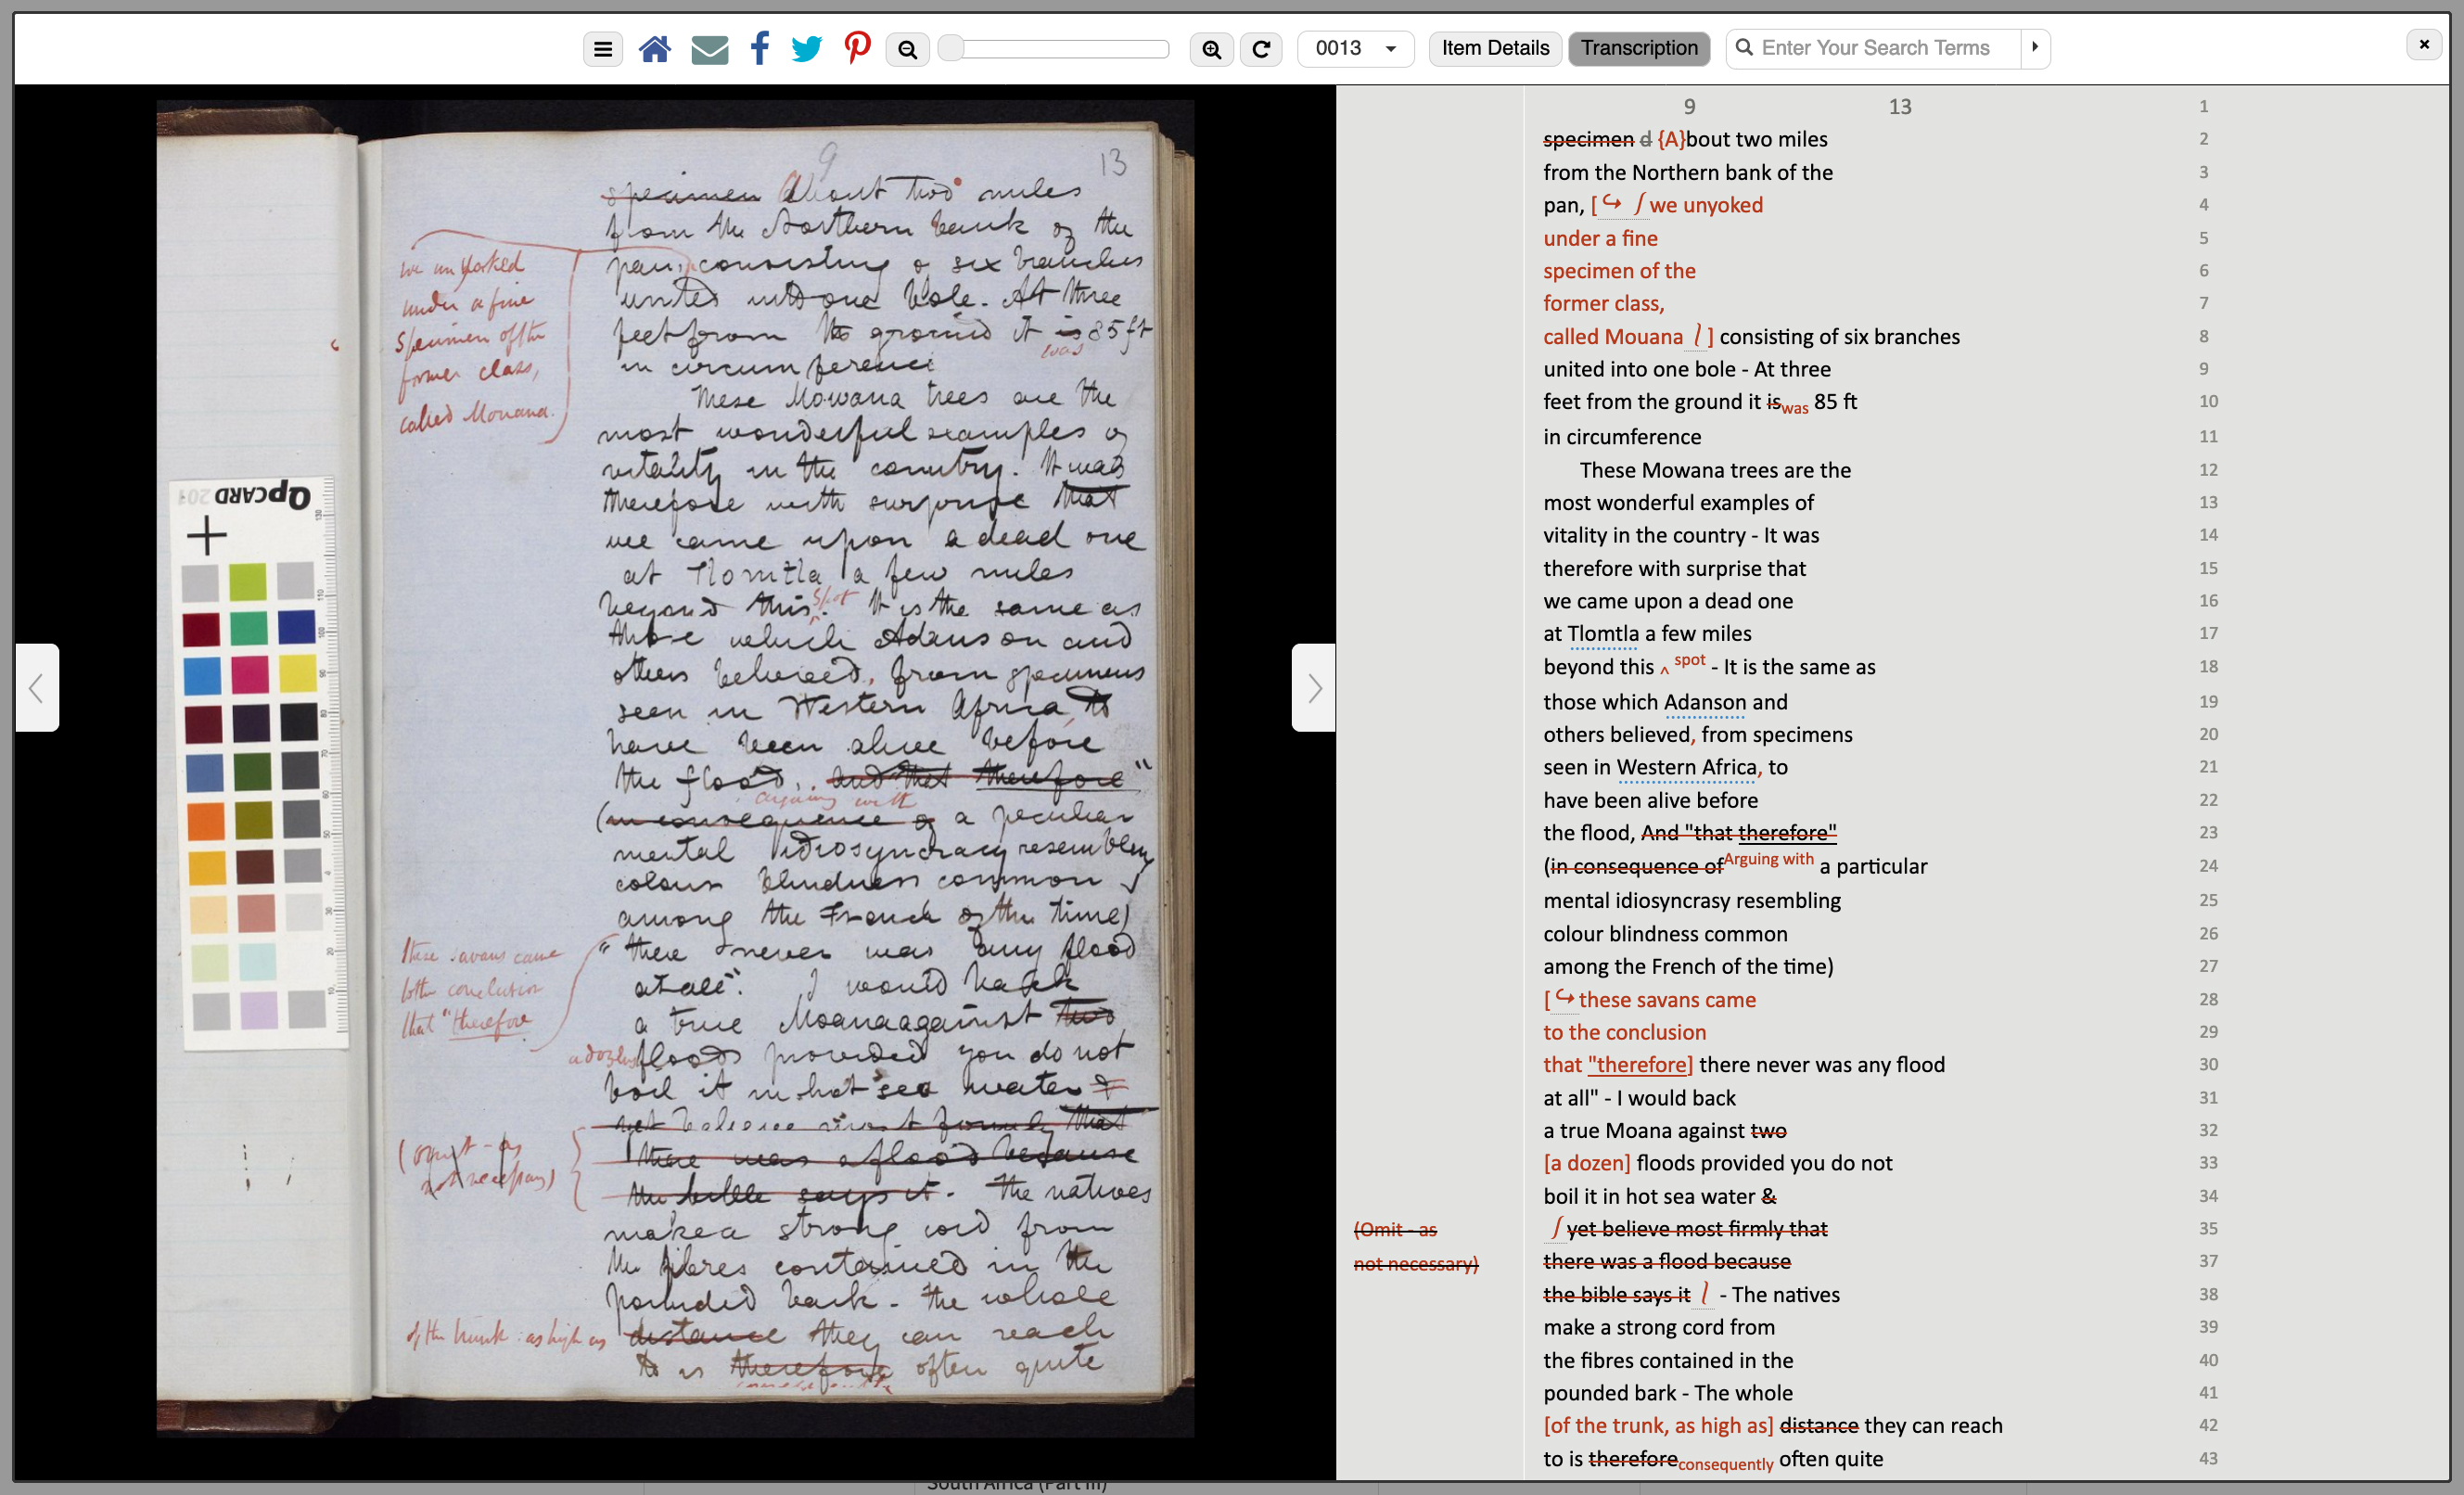Expand the page number dropdown 0013

[1392, 47]
